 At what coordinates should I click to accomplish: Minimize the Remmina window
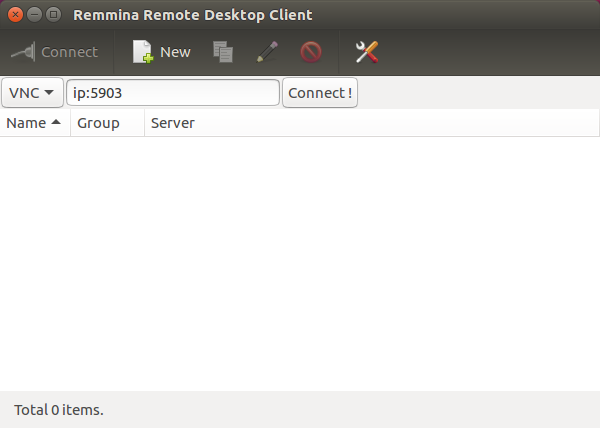tap(34, 15)
